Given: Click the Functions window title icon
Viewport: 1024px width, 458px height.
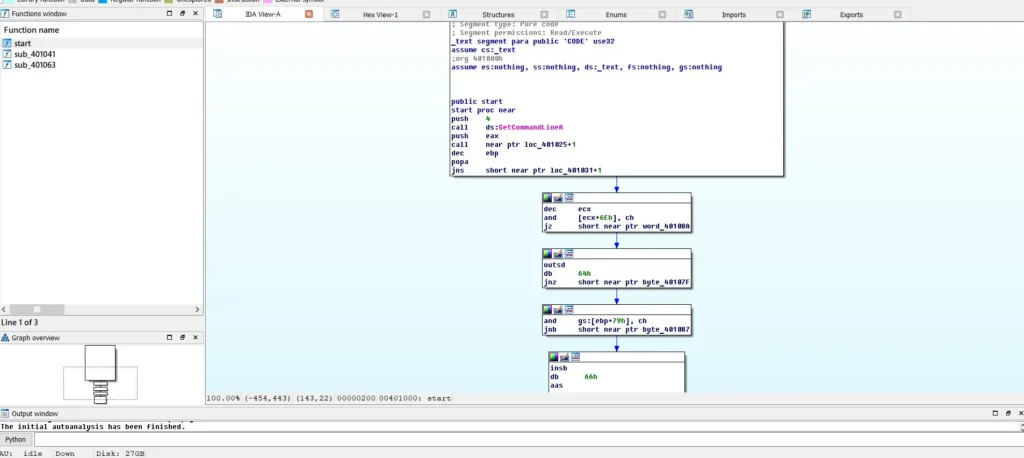Looking at the screenshot, I should [5, 13].
